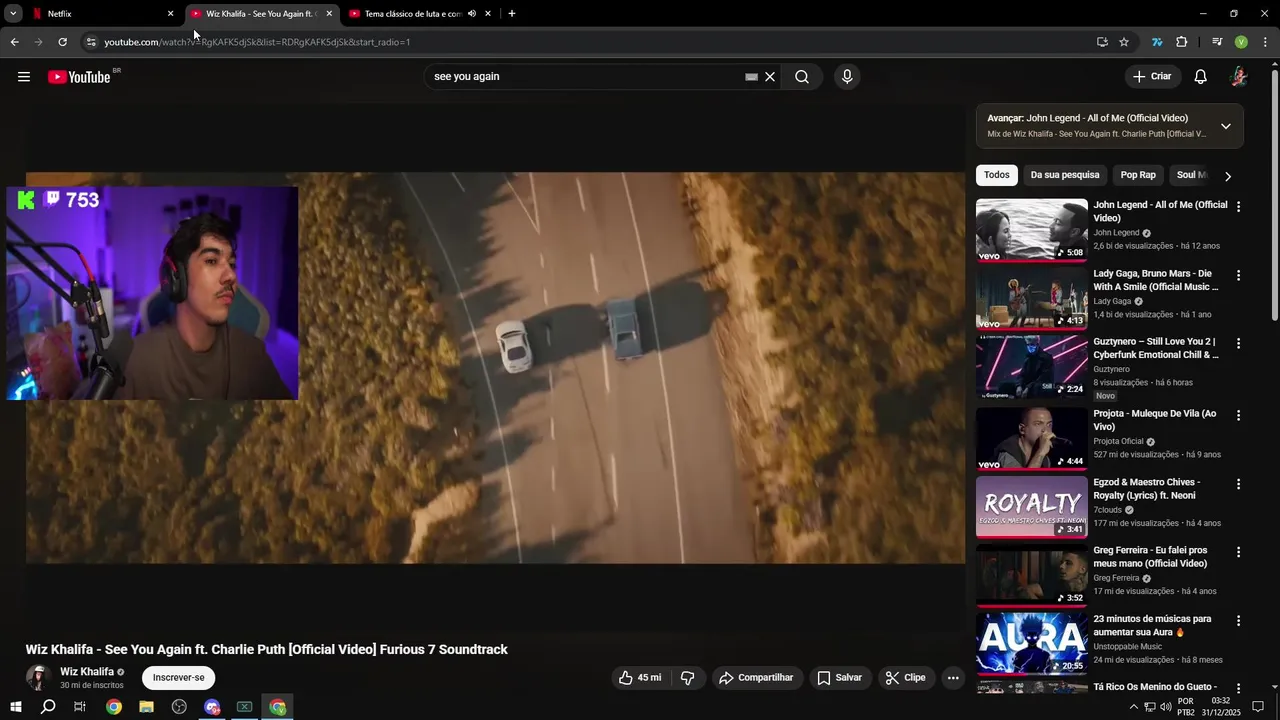Mute audio on Tema clássico tab
1280x720 pixels.
tap(472, 14)
